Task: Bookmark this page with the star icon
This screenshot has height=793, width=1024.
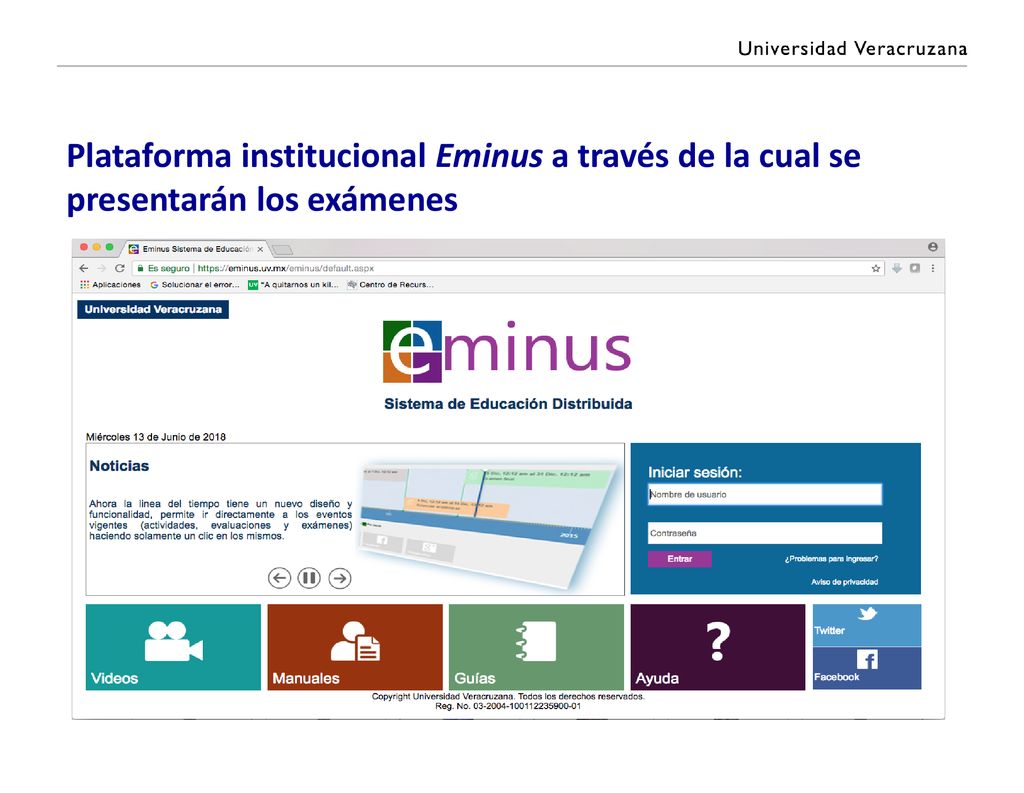Action: click(876, 268)
